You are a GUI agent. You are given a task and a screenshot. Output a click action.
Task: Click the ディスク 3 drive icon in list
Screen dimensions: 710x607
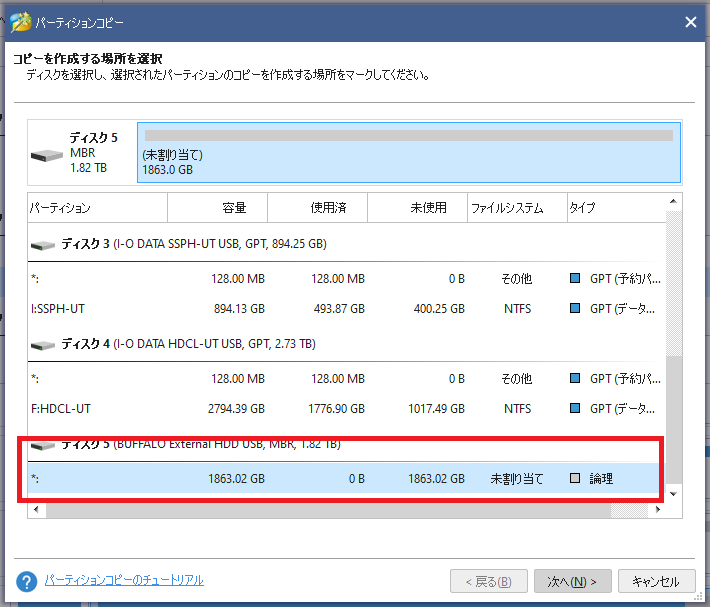tap(43, 245)
